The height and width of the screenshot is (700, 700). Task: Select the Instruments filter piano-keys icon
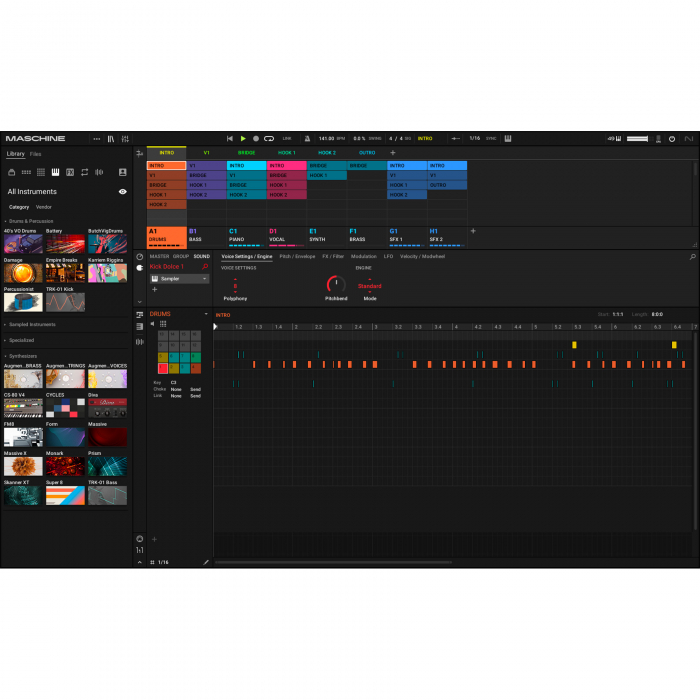[56, 172]
